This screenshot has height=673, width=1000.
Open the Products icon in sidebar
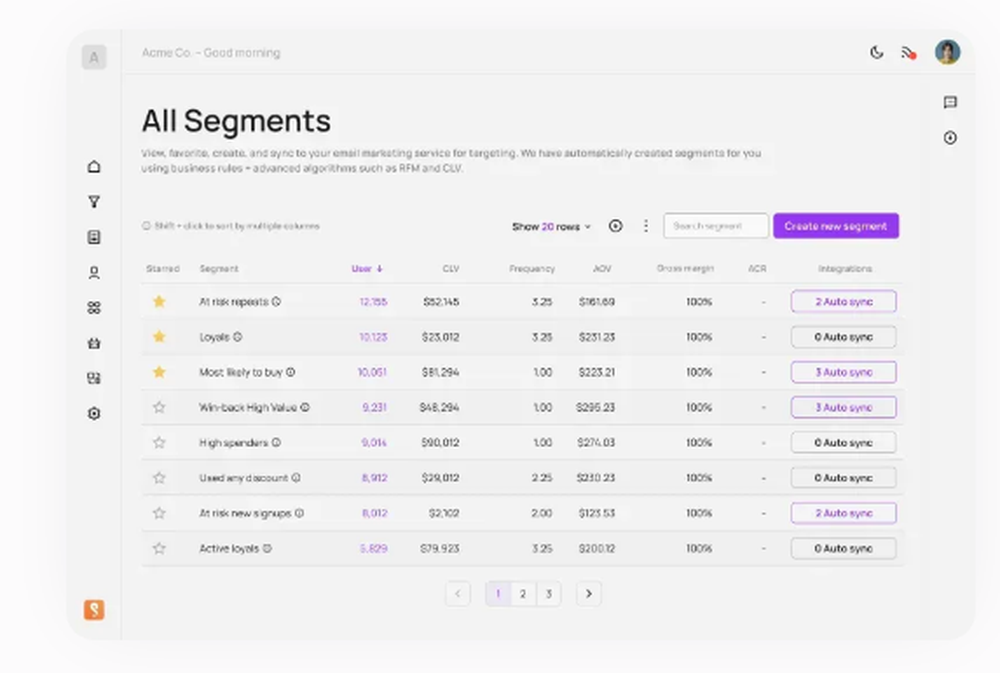(x=94, y=342)
